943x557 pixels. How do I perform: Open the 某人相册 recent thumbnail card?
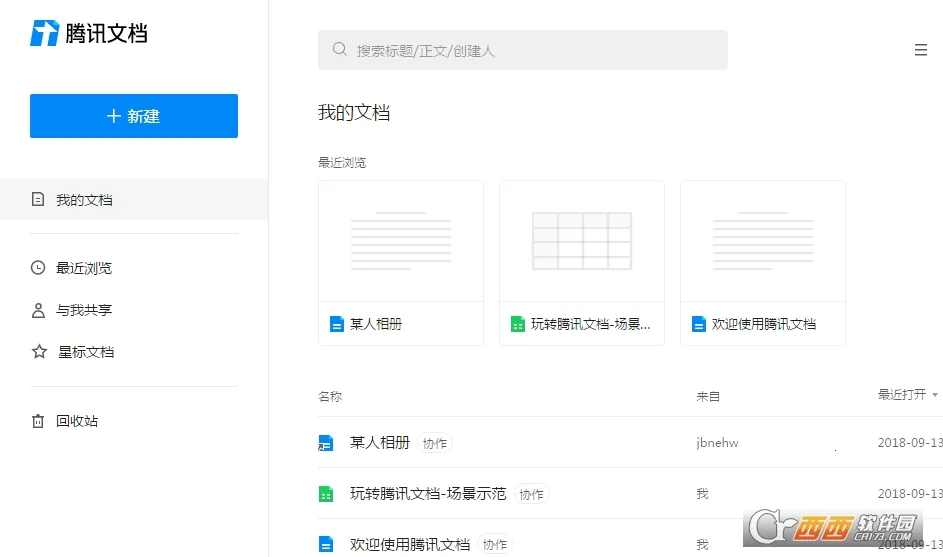(400, 262)
